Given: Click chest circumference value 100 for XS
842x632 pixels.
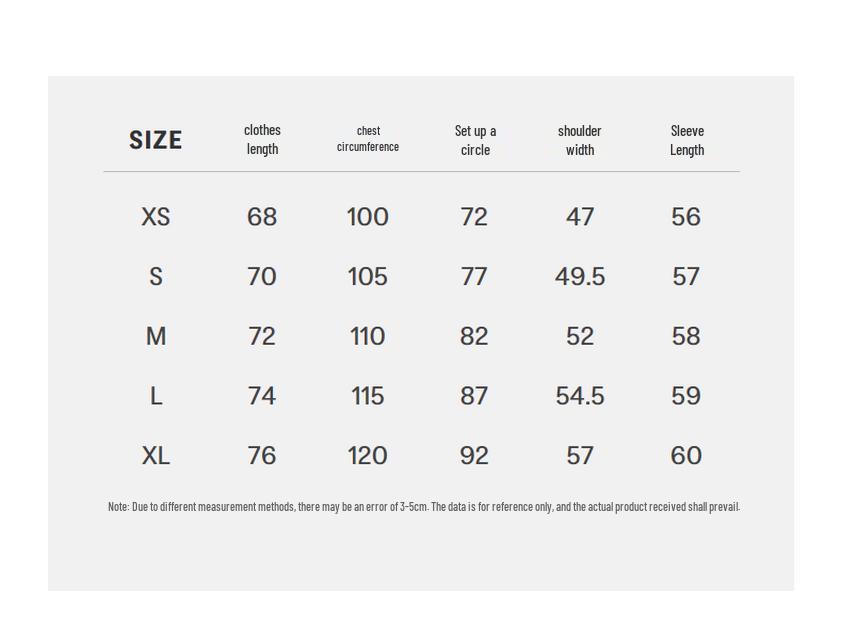Looking at the screenshot, I should point(367,217).
